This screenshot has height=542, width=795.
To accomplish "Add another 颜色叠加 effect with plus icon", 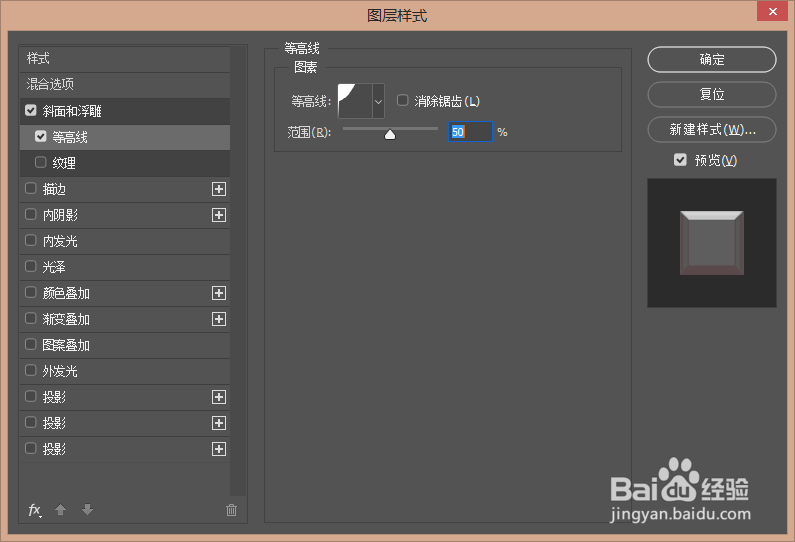I will coord(219,293).
